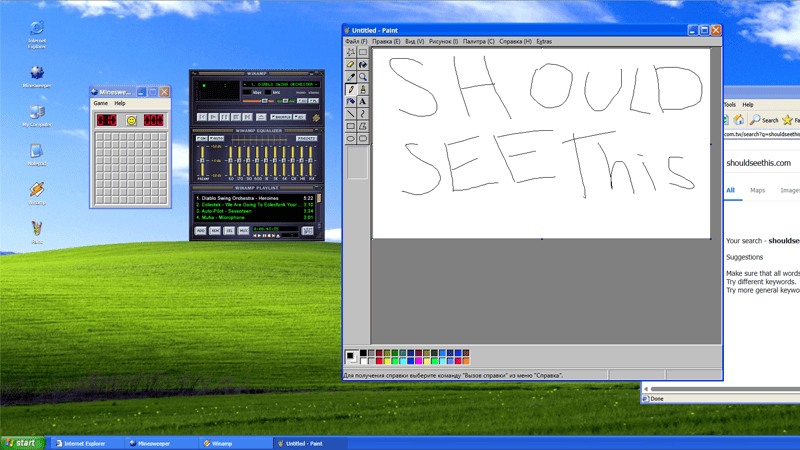Toggle equalizer ON button in Winamp
Screen dimensions: 800x450
[x=202, y=138]
